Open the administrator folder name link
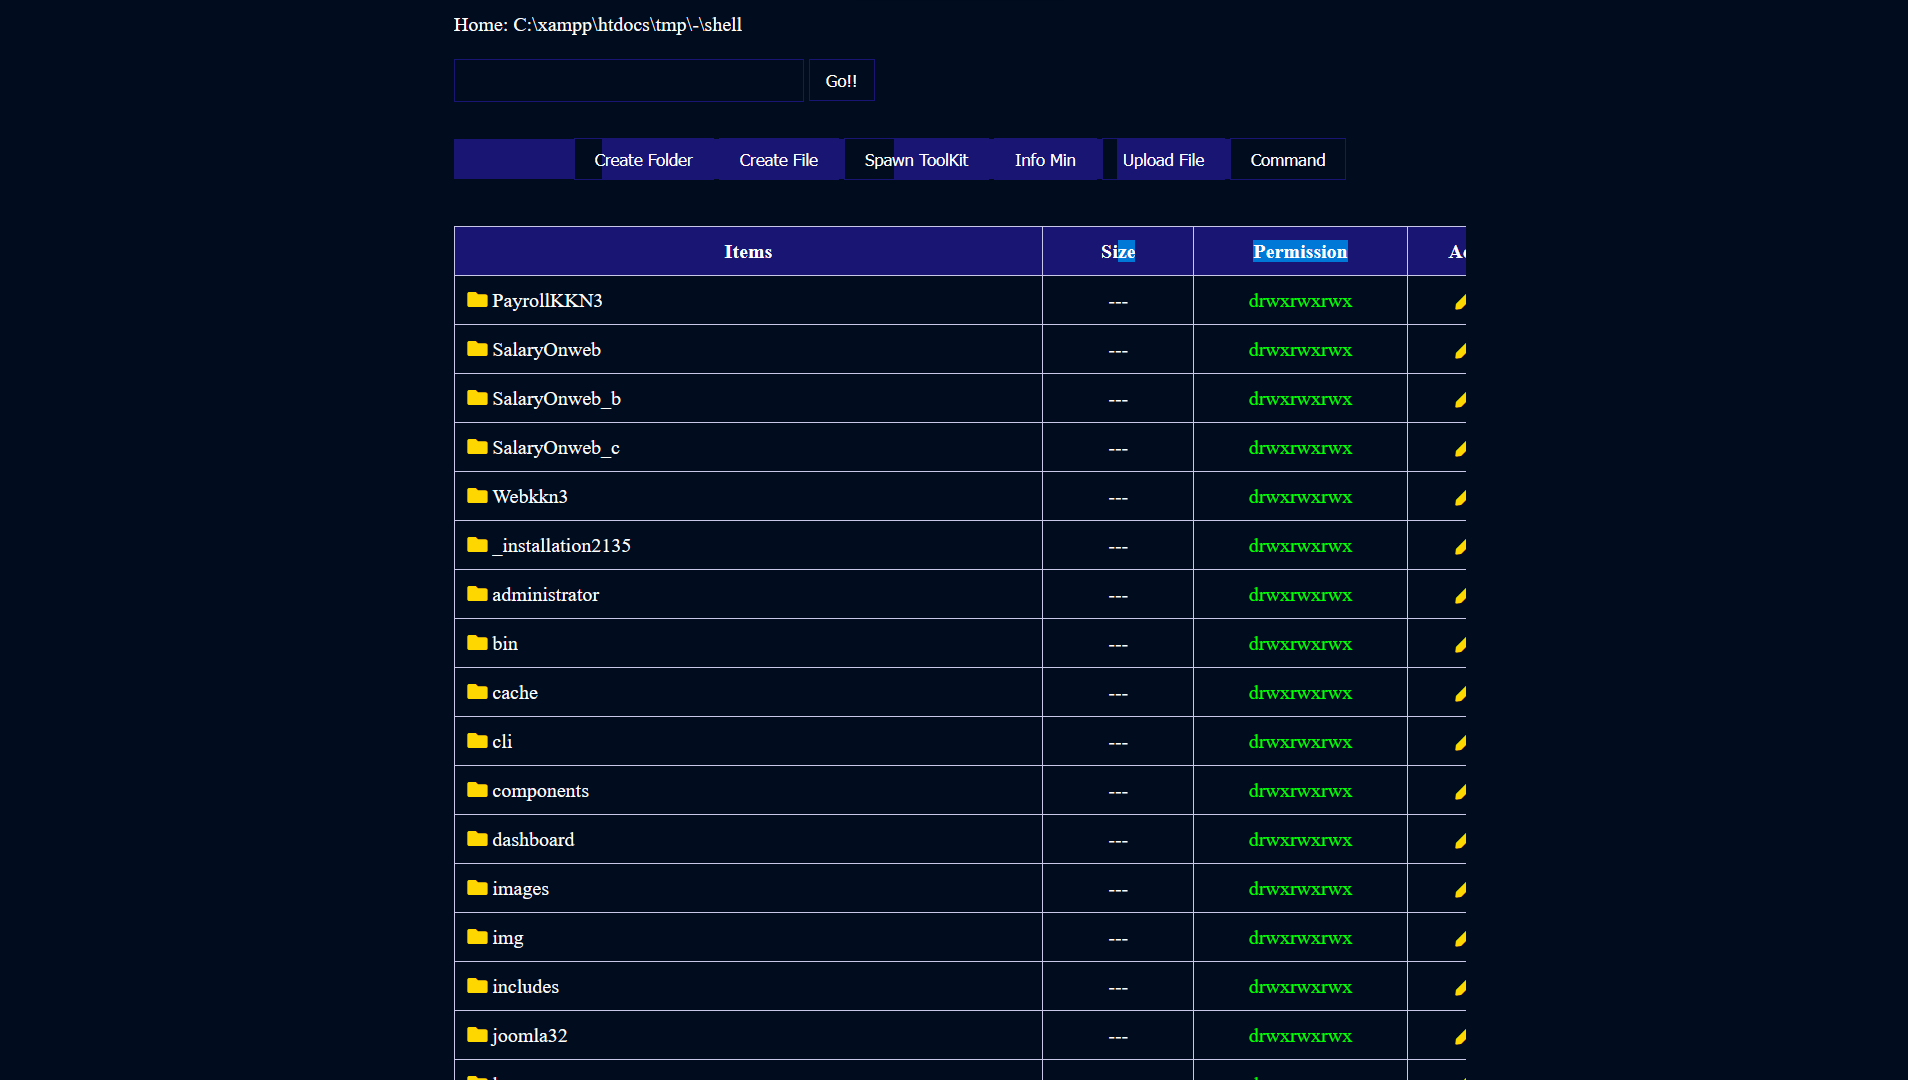 pyautogui.click(x=545, y=595)
